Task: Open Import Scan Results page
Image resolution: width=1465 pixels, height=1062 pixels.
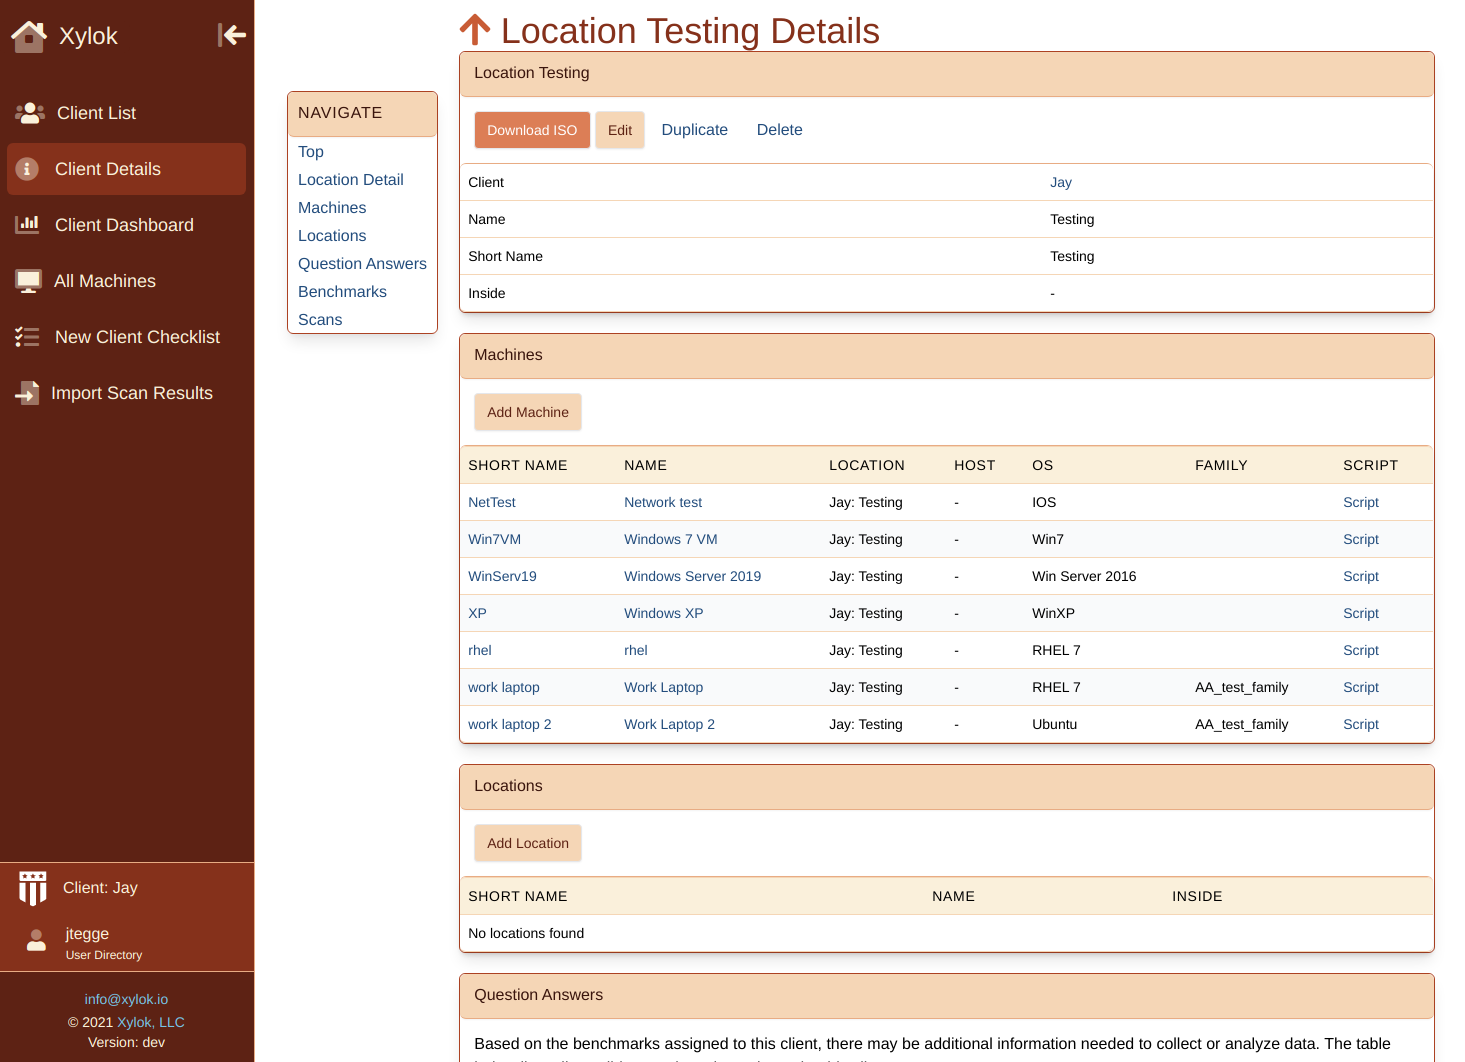Action: click(x=132, y=393)
